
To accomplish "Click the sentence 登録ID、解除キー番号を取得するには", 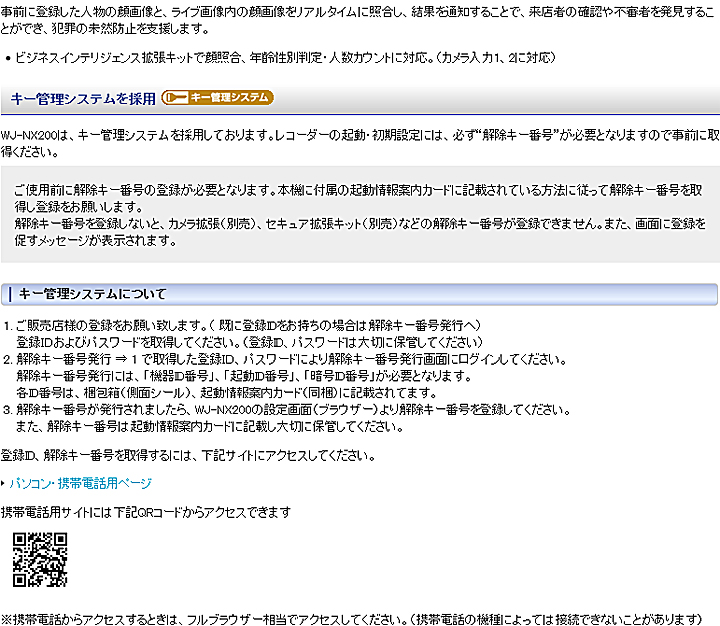I will 188,456.
